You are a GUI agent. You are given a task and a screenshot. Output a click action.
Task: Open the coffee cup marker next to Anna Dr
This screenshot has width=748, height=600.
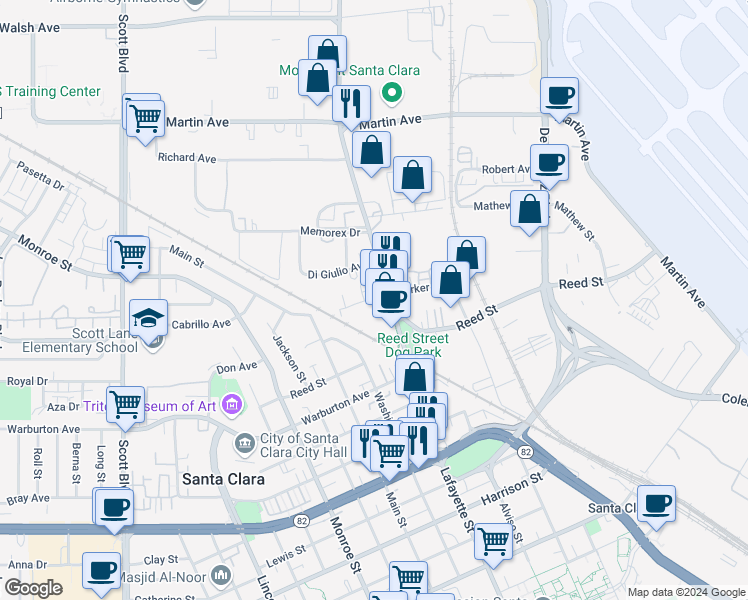tap(101, 572)
